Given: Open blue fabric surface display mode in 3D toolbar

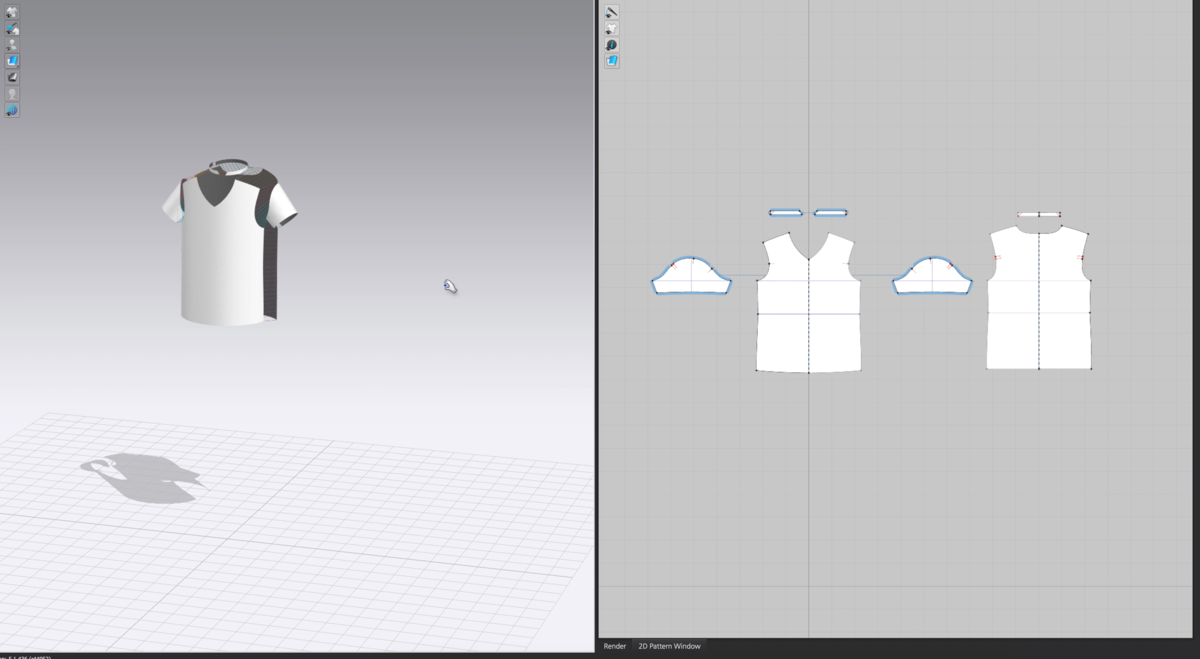Looking at the screenshot, I should tap(12, 61).
